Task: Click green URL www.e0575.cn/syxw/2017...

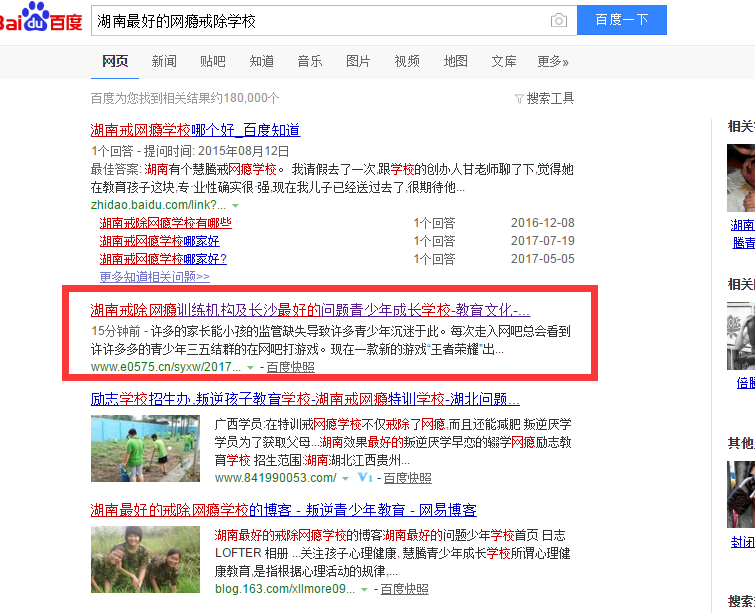Action: tap(166, 367)
